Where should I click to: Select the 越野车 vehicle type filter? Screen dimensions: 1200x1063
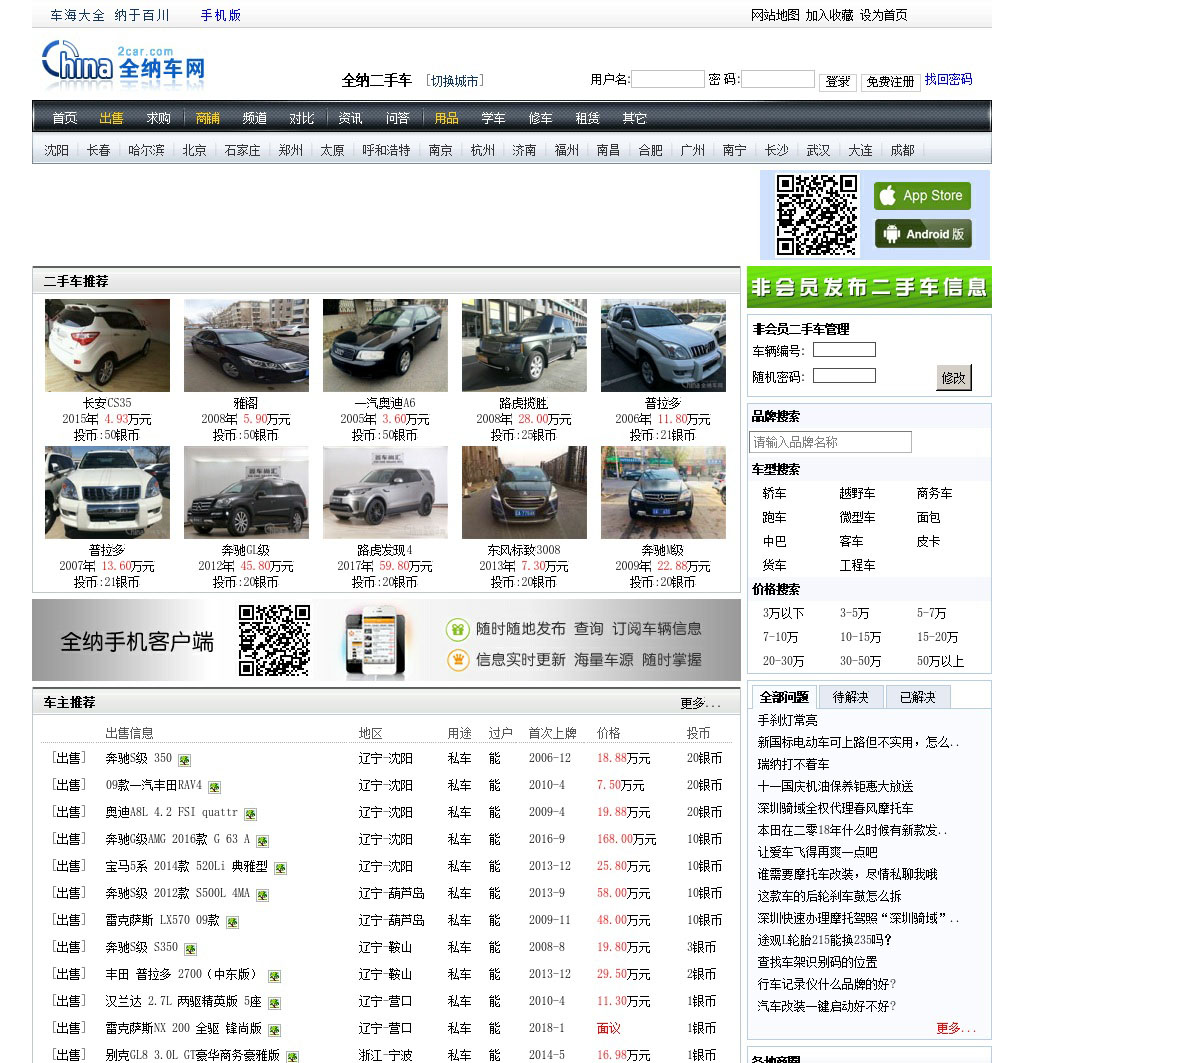(x=857, y=494)
